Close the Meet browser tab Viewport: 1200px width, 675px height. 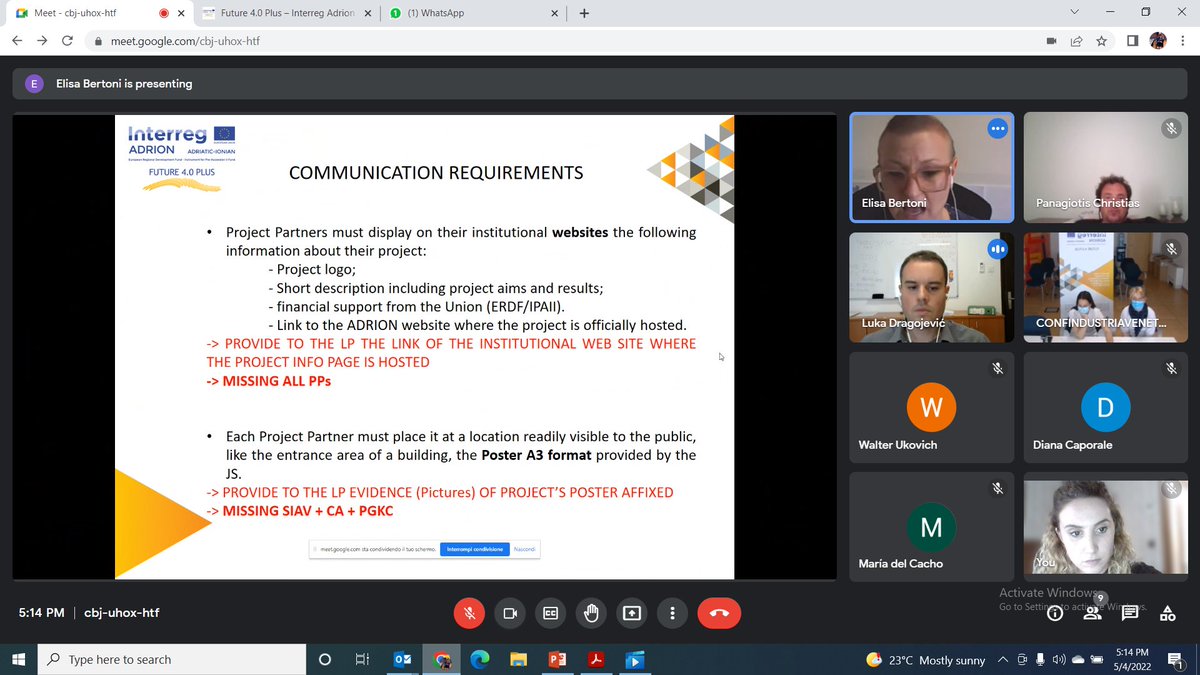180,14
